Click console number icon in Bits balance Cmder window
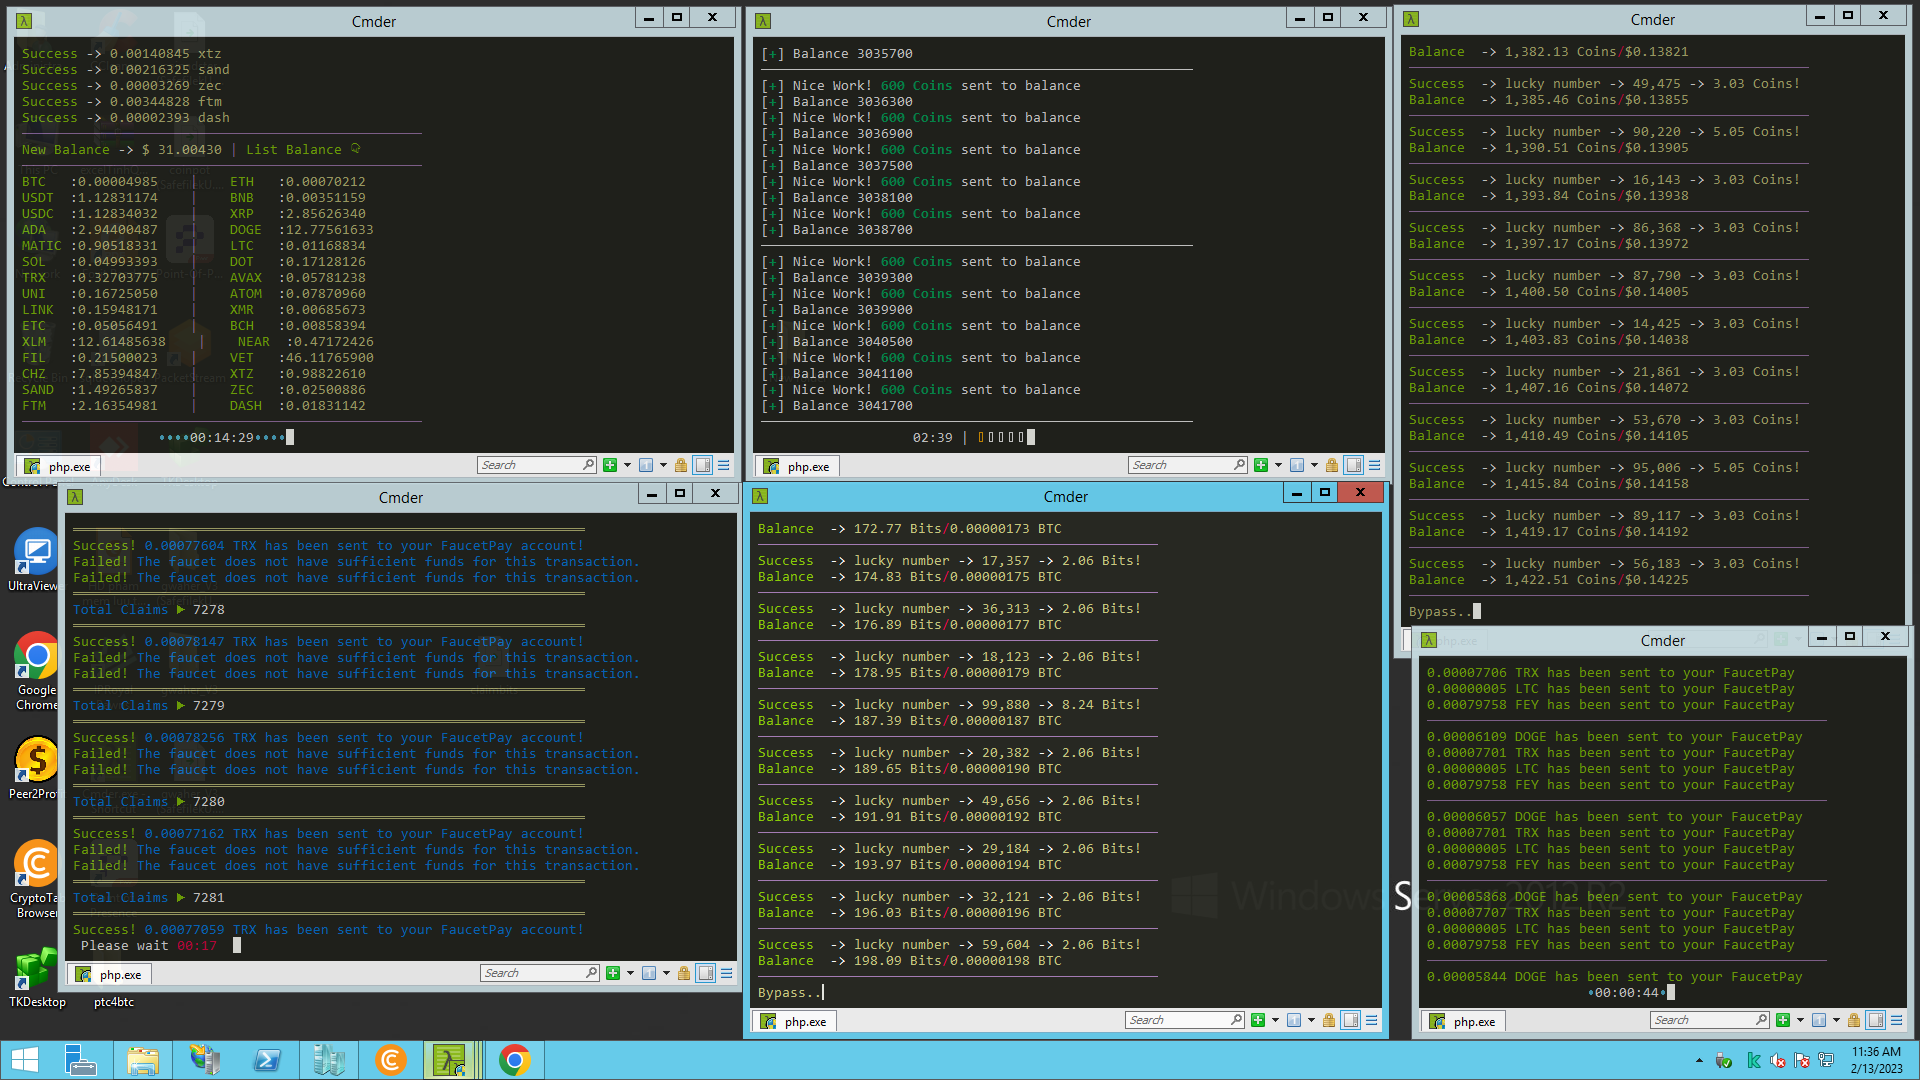The image size is (1920, 1080). (1294, 1020)
